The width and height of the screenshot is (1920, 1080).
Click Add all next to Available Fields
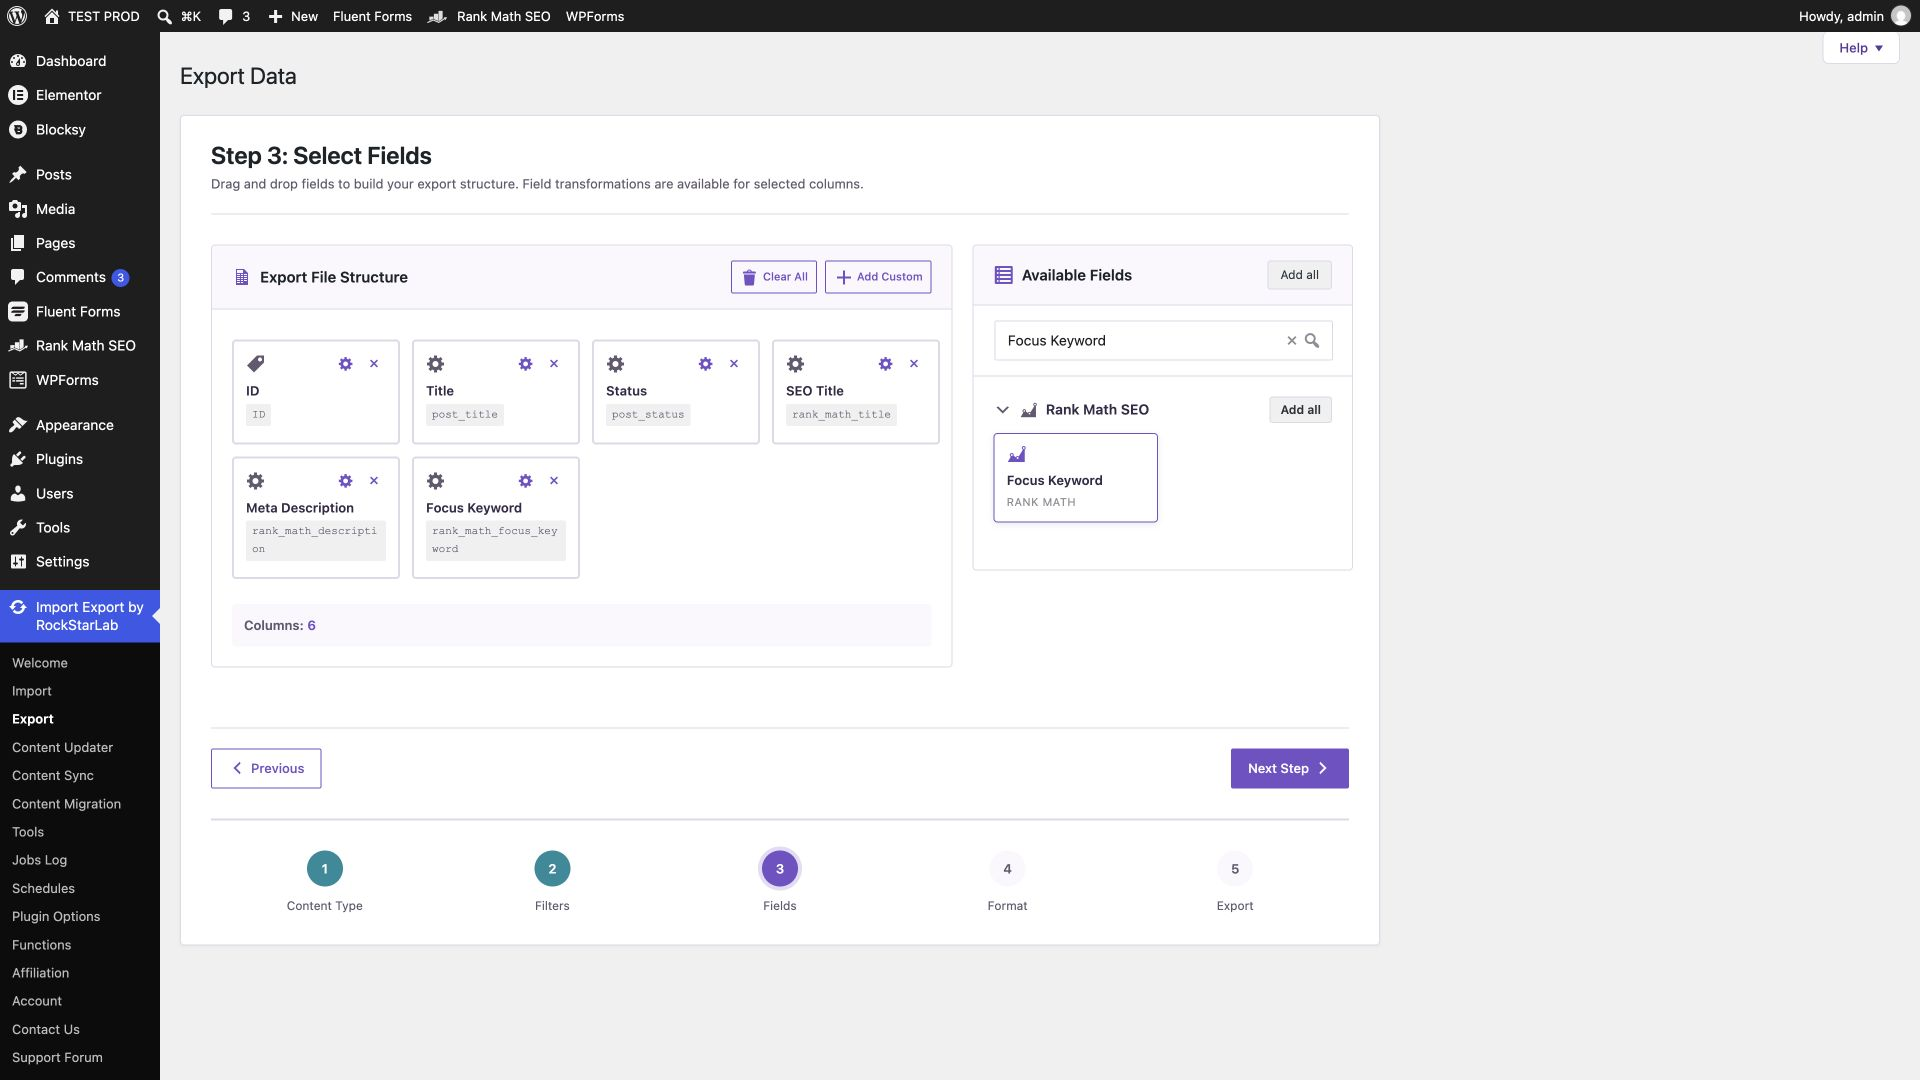1299,275
